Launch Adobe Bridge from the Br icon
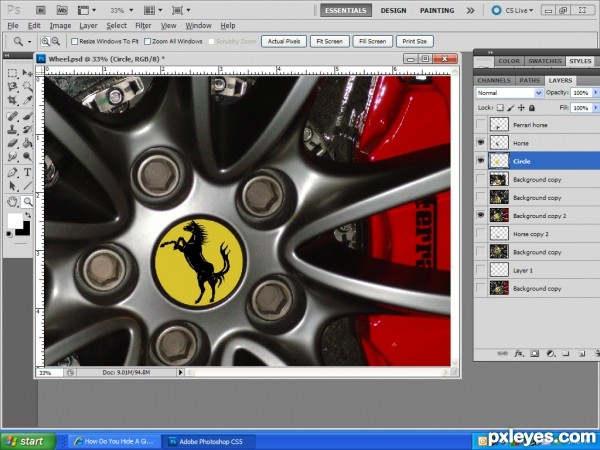This screenshot has width=600, height=450. [41, 10]
